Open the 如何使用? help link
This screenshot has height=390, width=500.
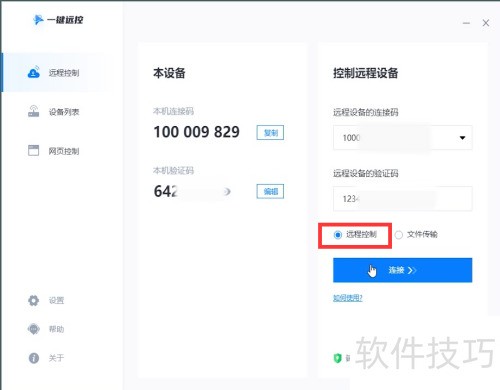(348, 298)
